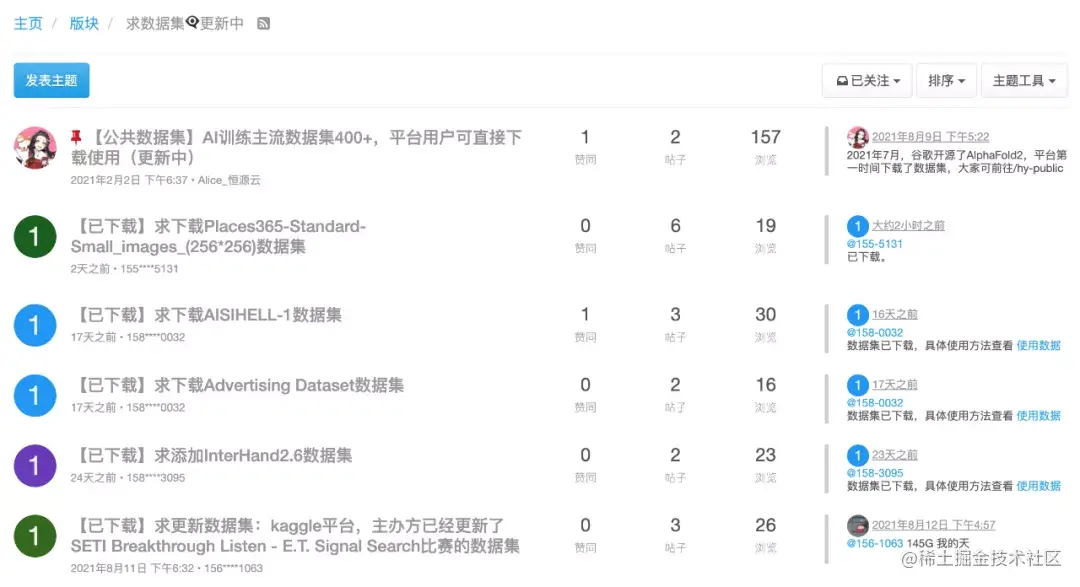Open 使用数据 link in InterHand2.6 row

pos(1039,486)
